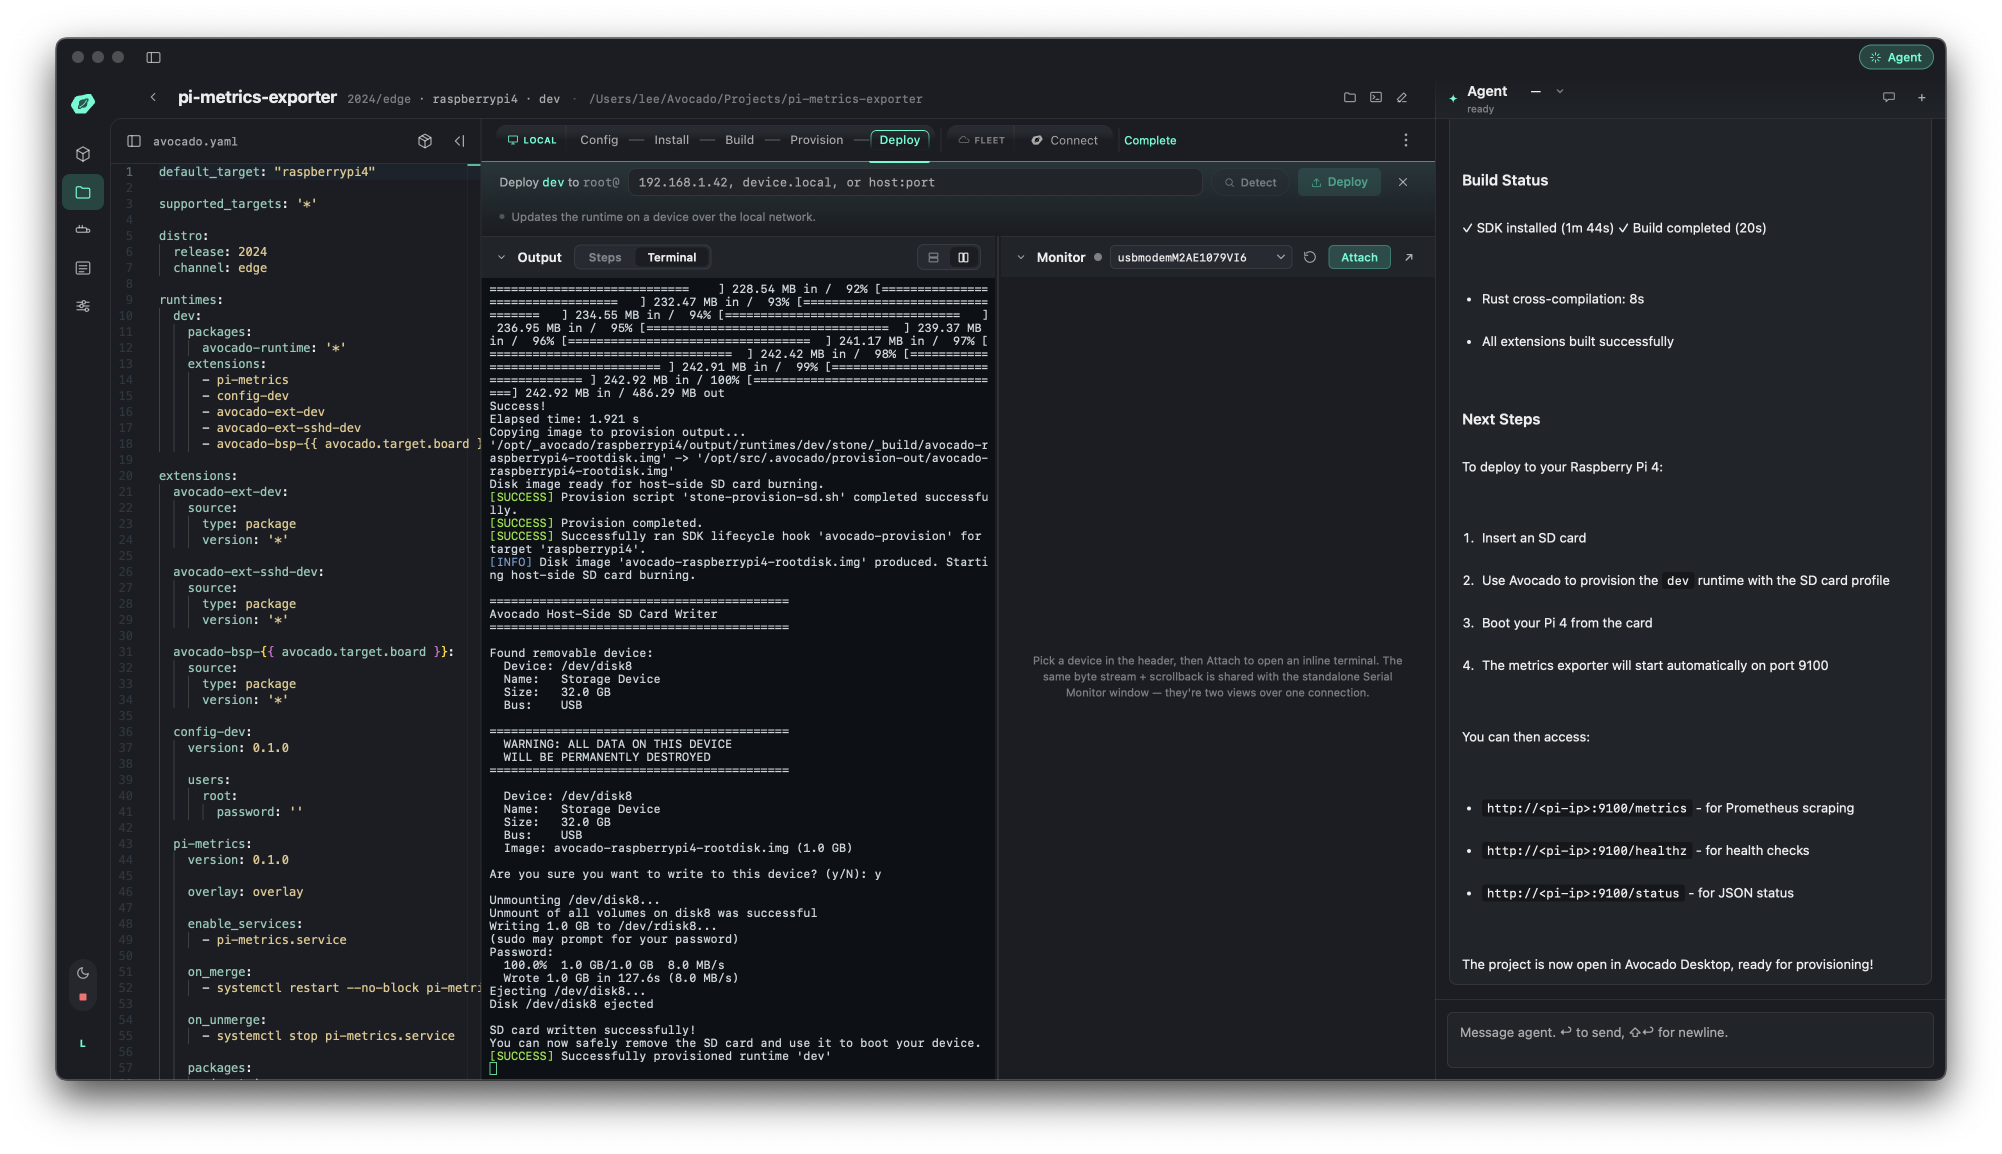Click the avocado.yaml file name
2002x1154 pixels.
click(195, 141)
